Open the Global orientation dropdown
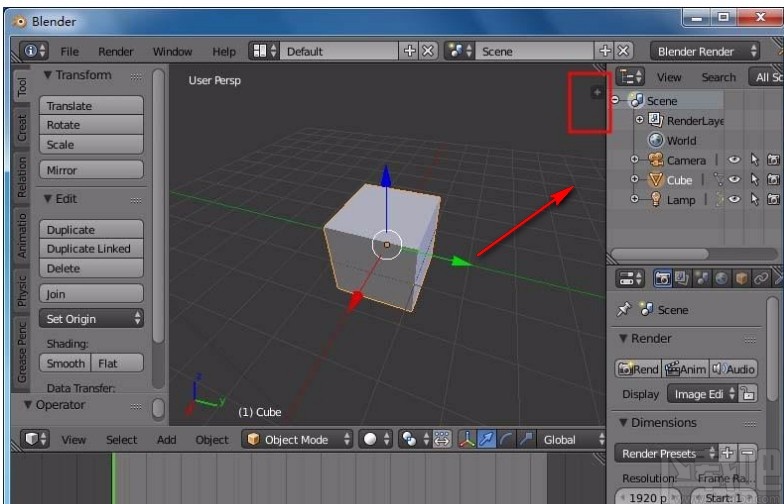The height and width of the screenshot is (504, 784). pyautogui.click(x=572, y=440)
